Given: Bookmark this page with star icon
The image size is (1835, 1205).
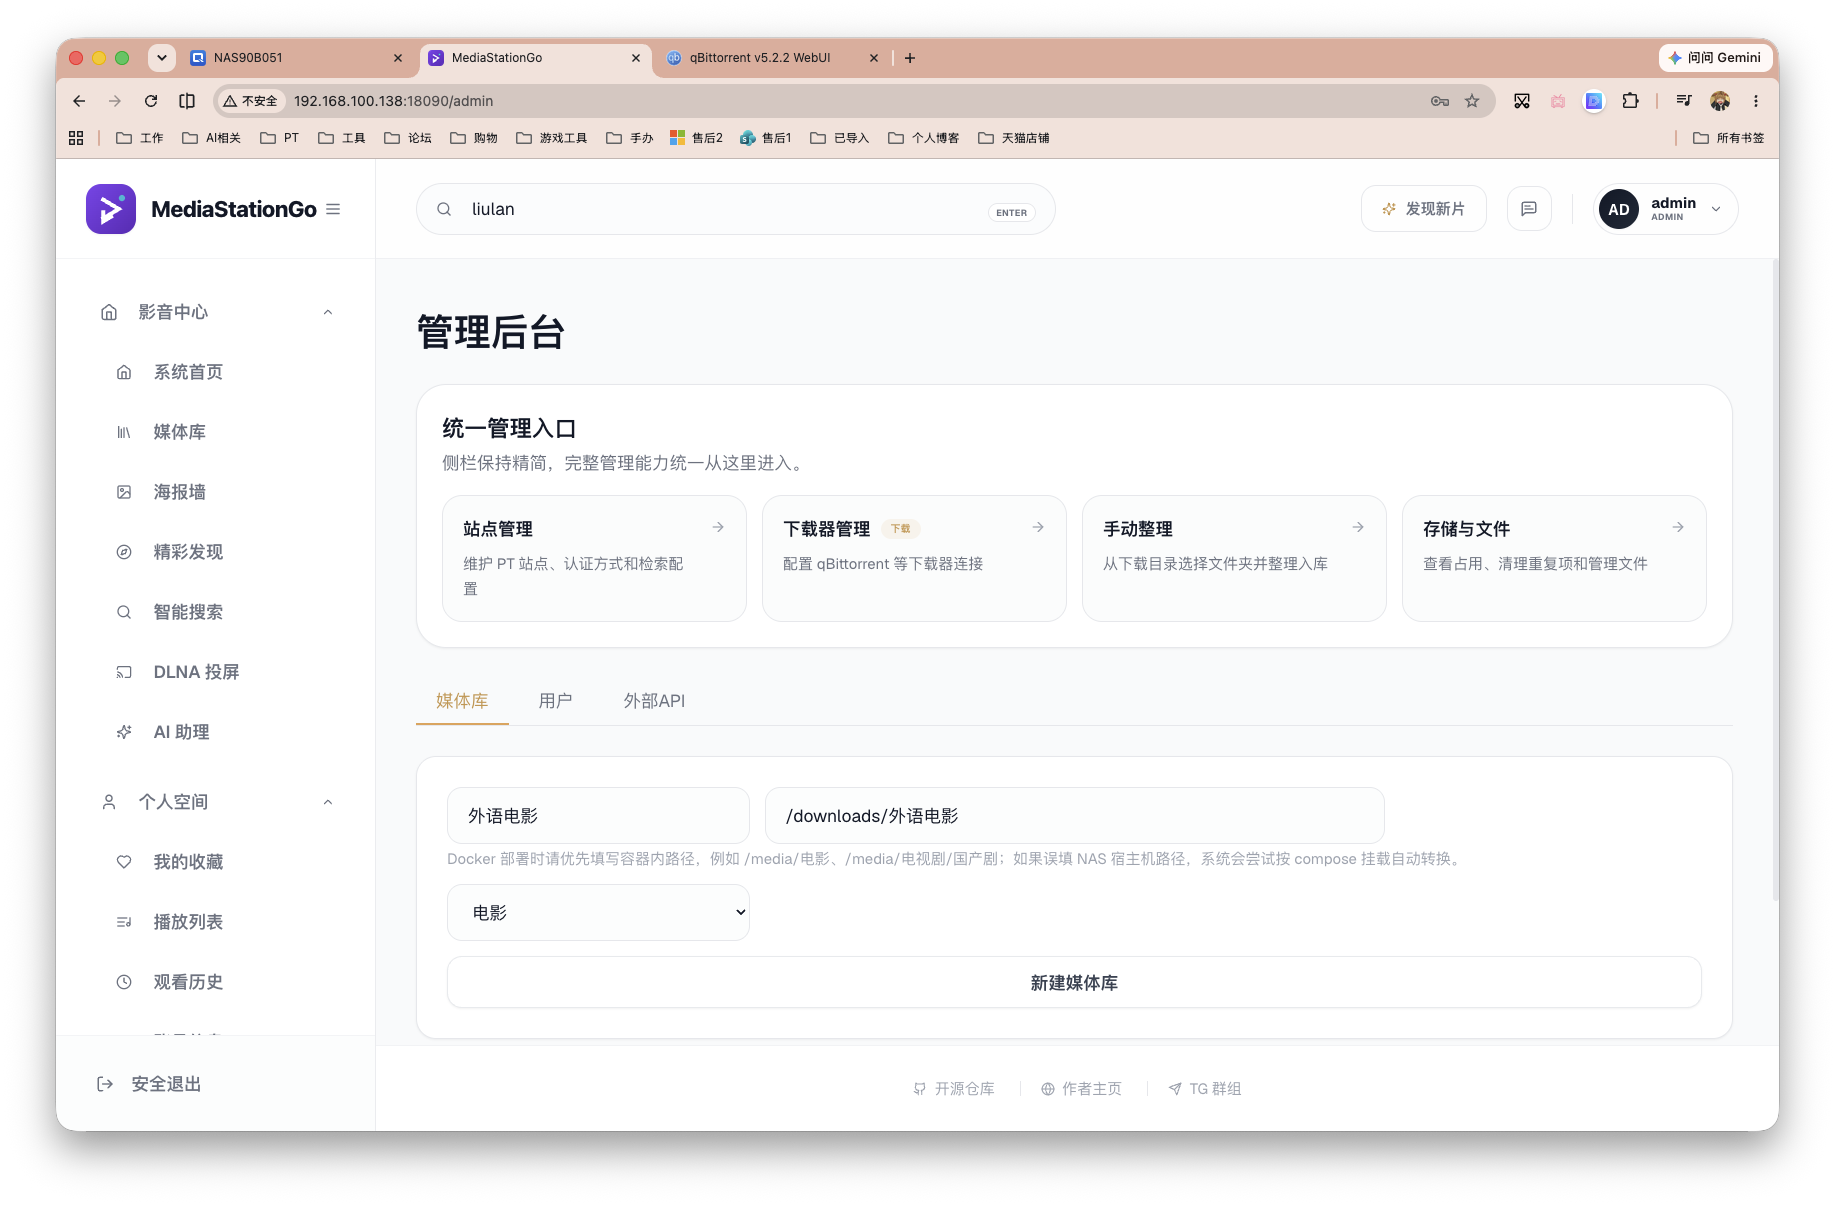Looking at the screenshot, I should [1472, 101].
